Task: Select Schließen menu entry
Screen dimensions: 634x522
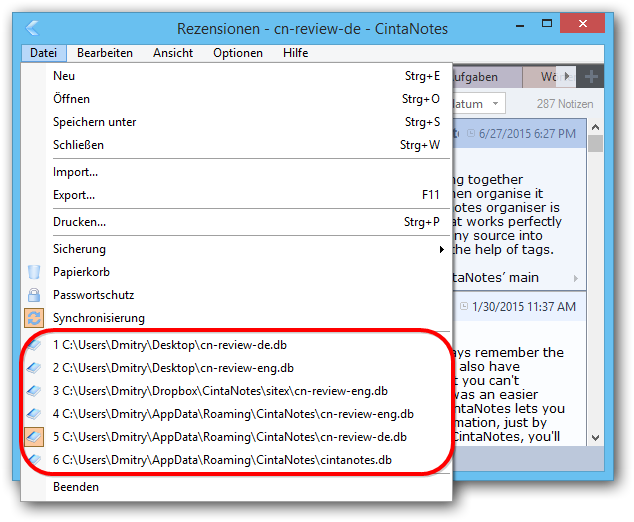Action: click(247, 145)
